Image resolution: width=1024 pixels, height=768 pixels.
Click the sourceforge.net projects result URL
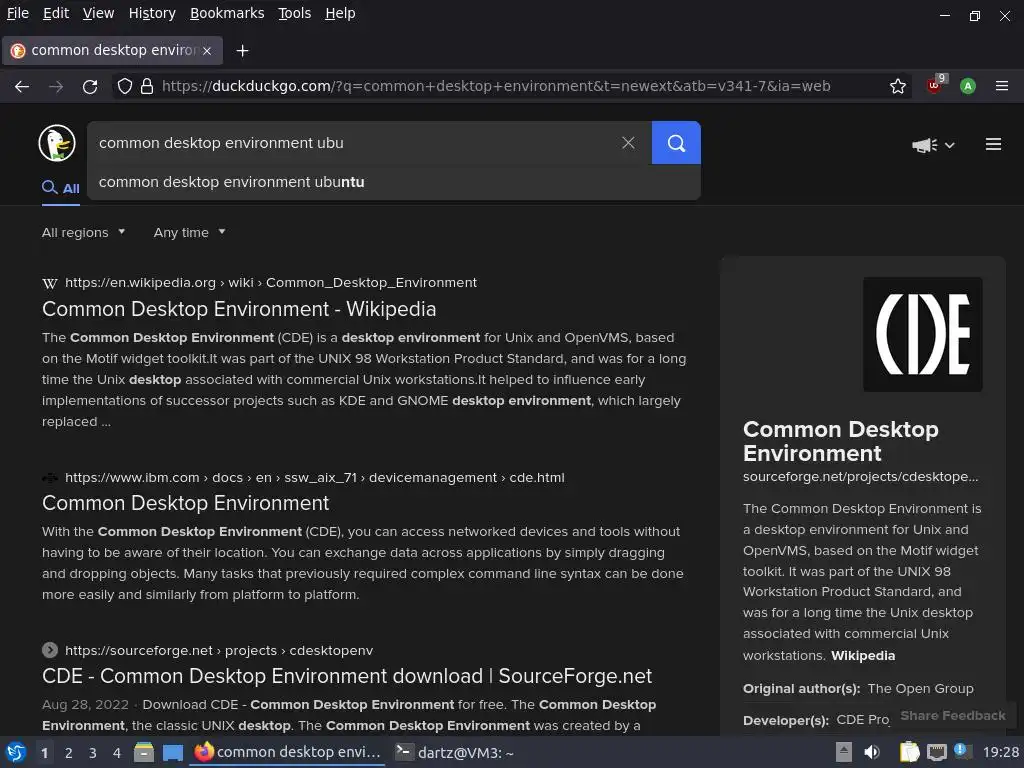[x=219, y=650]
